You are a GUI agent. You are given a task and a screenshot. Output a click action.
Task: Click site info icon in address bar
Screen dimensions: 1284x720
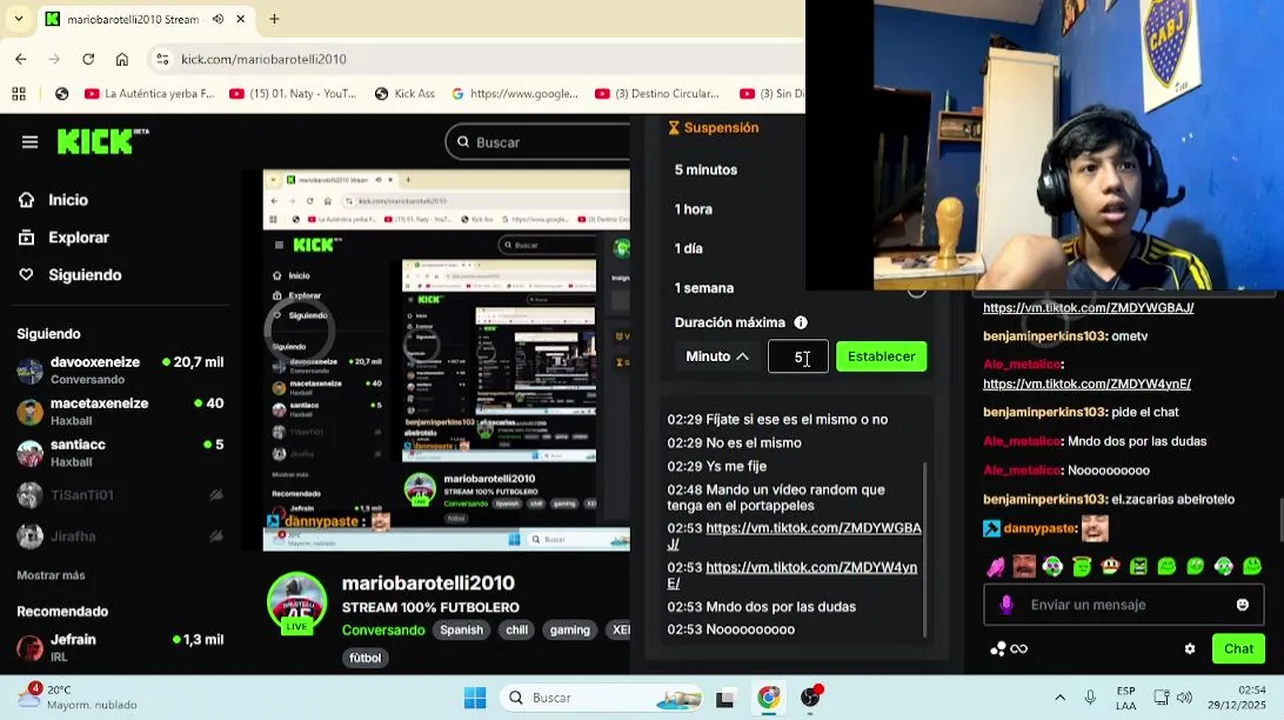pyautogui.click(x=163, y=59)
